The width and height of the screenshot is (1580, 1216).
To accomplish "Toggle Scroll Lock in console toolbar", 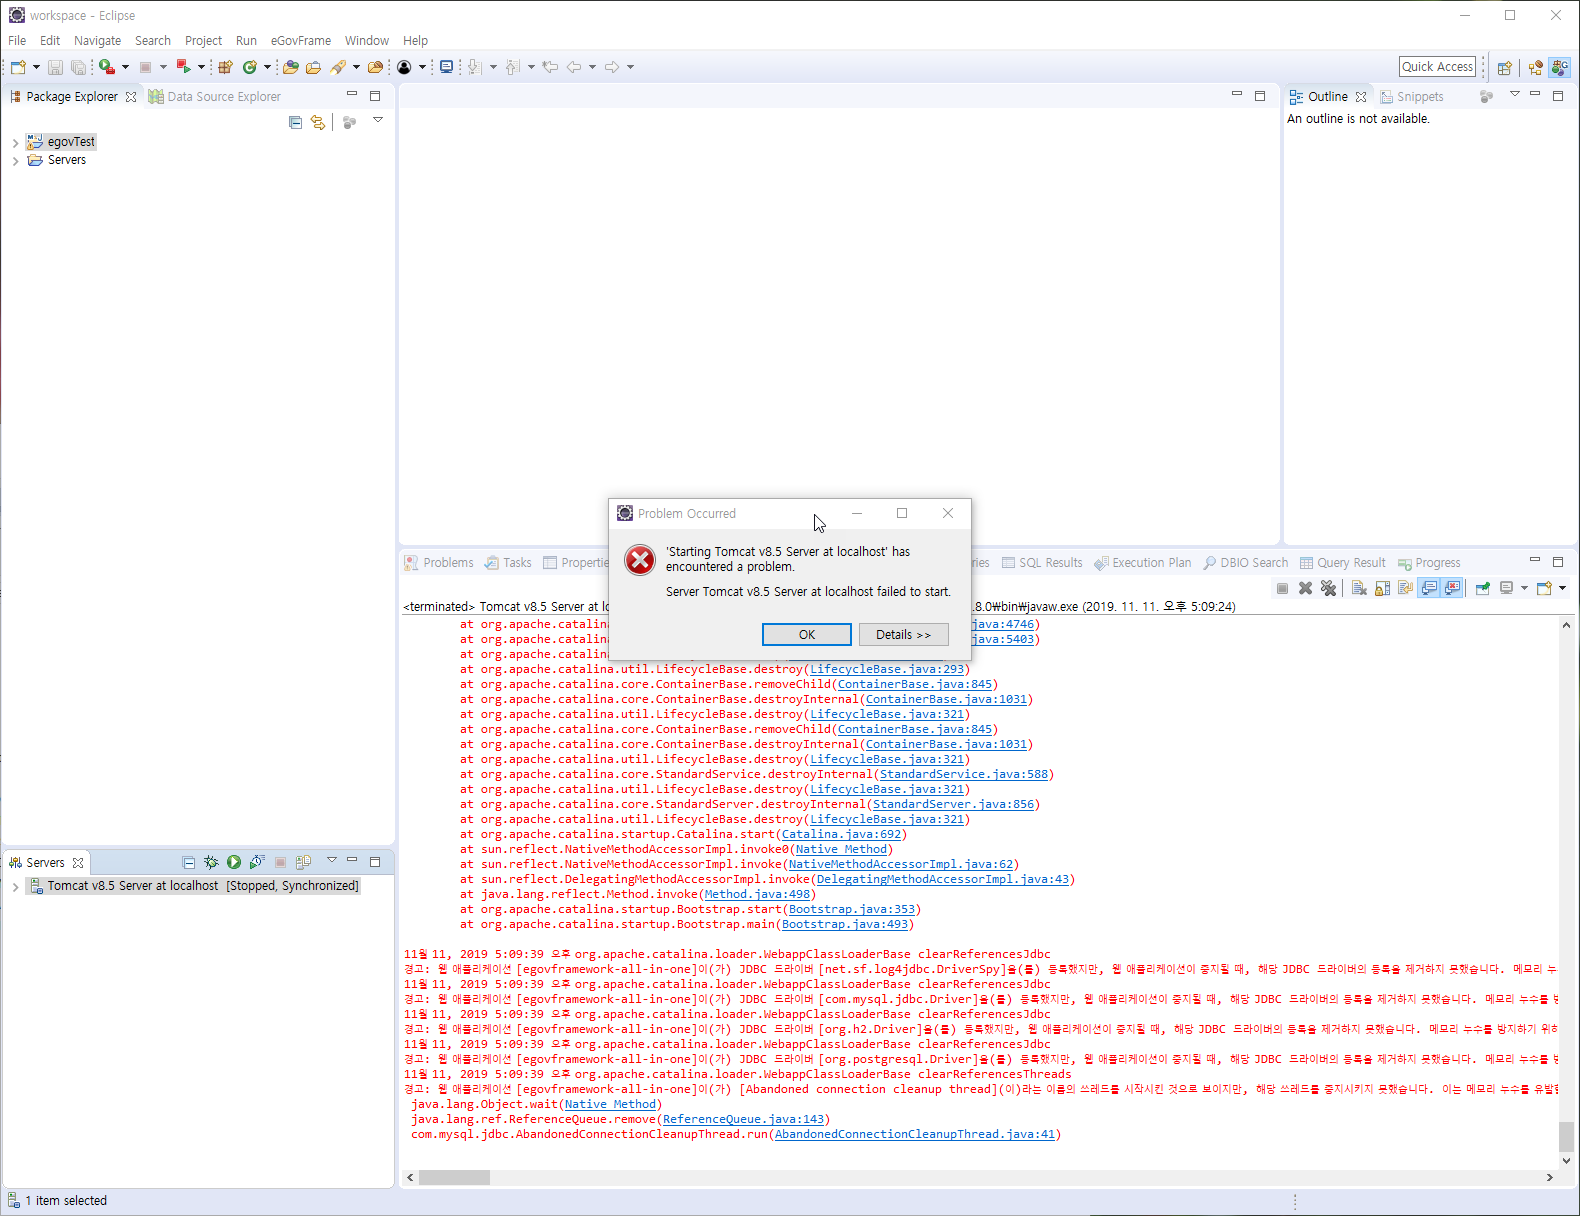I will [x=1382, y=588].
